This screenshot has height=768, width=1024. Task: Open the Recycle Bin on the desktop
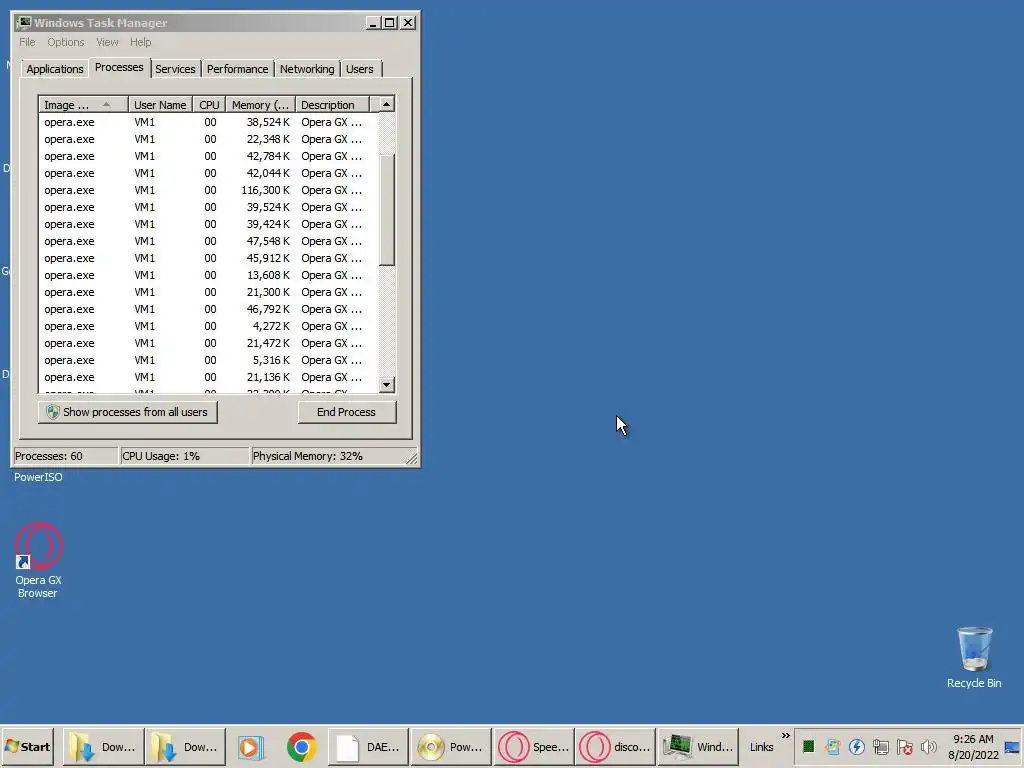point(974,657)
